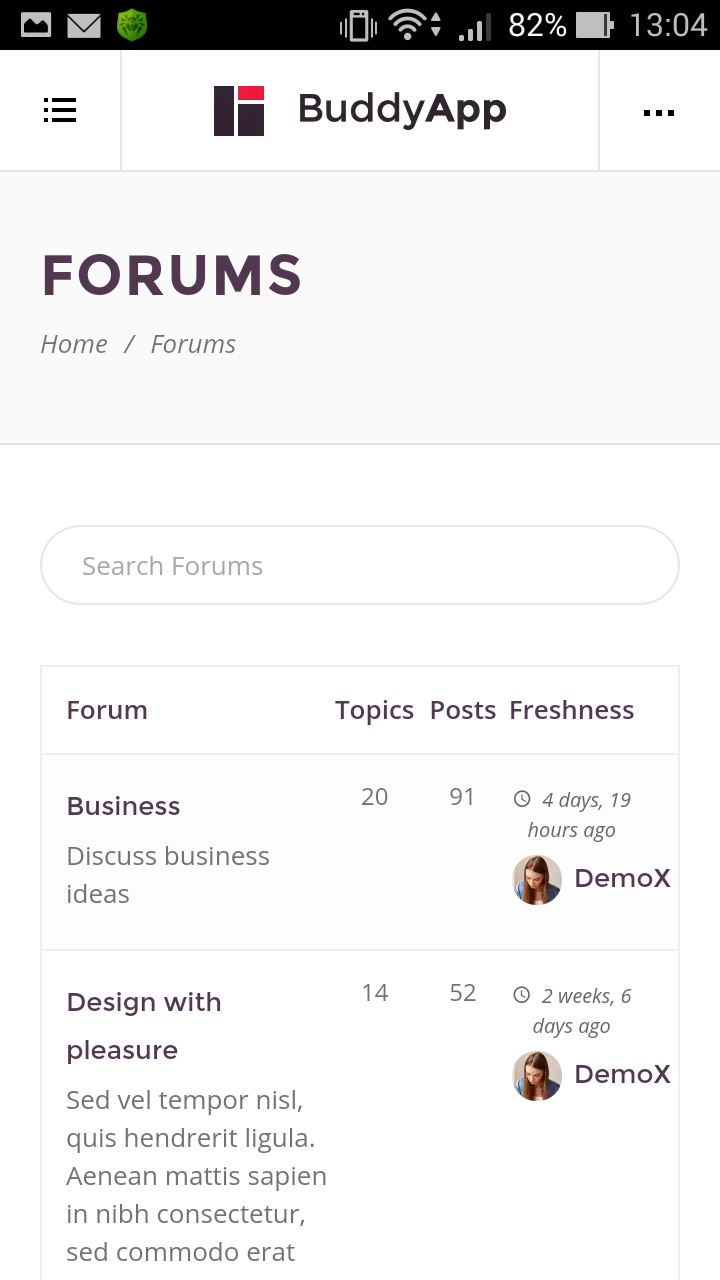This screenshot has height=1280, width=720.
Task: Tap the gallery image status bar icon
Action: [36, 25]
